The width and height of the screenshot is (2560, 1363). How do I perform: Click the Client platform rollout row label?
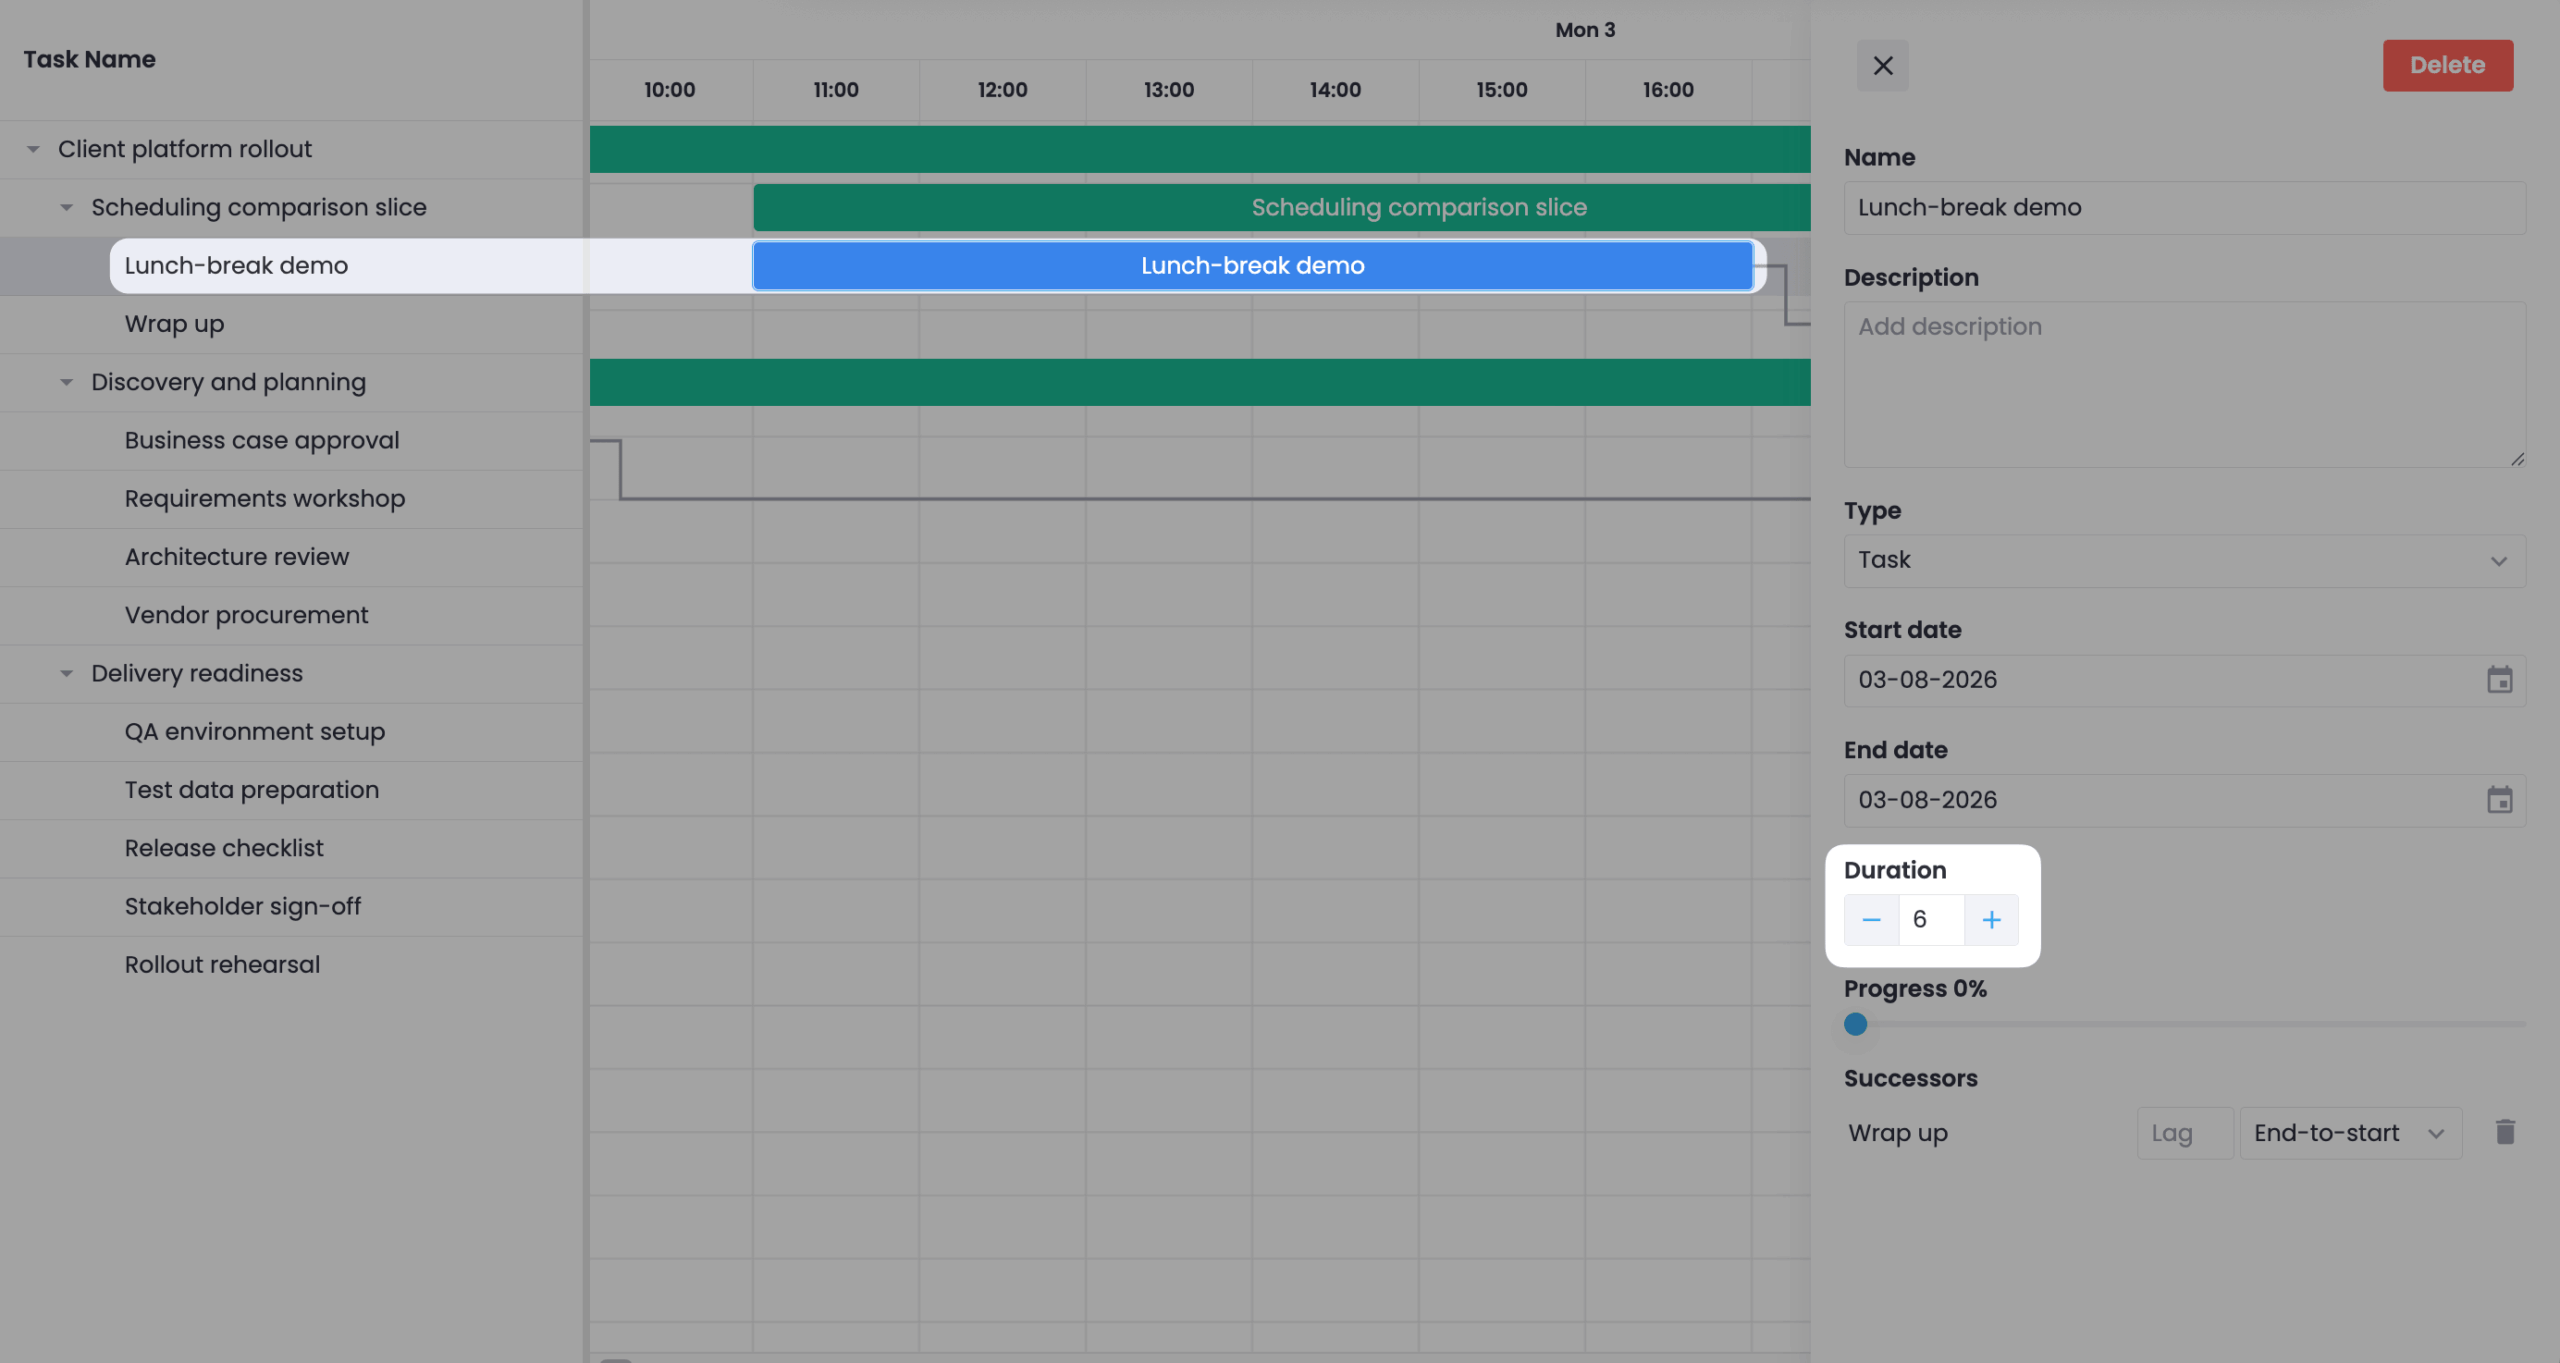coord(184,149)
